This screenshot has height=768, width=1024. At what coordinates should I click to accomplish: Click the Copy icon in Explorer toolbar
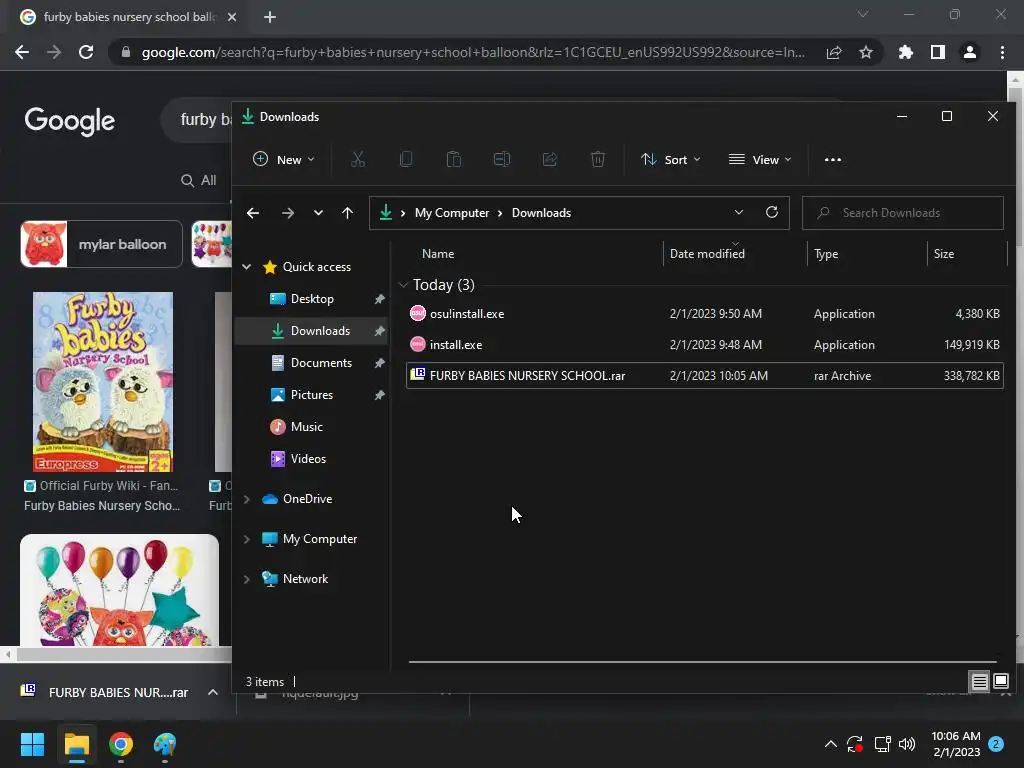point(406,159)
